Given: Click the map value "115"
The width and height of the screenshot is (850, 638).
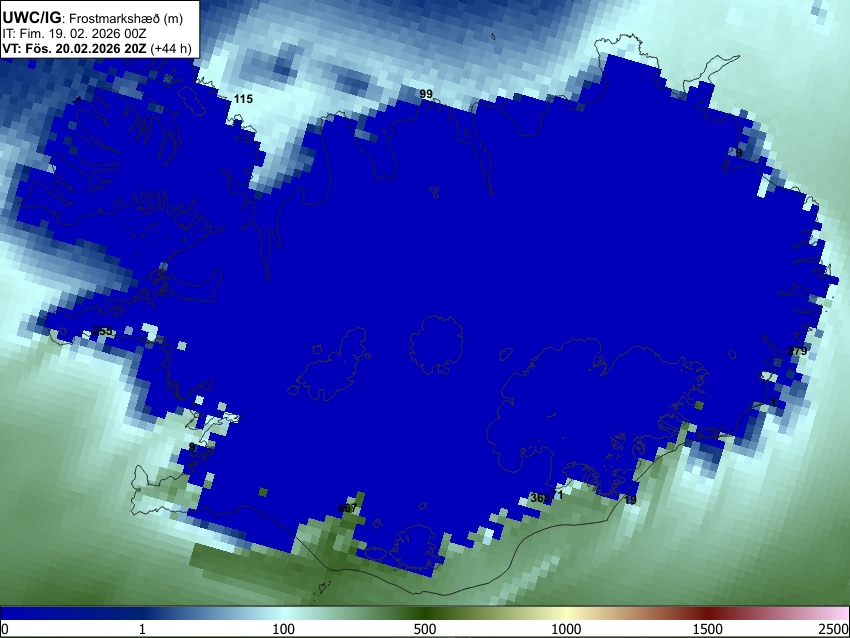Looking at the screenshot, I should click(x=243, y=99).
